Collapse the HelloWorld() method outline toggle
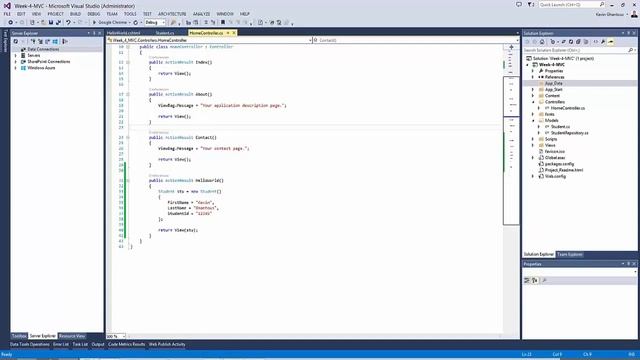Screen dimensions: 640x360 (128, 180)
